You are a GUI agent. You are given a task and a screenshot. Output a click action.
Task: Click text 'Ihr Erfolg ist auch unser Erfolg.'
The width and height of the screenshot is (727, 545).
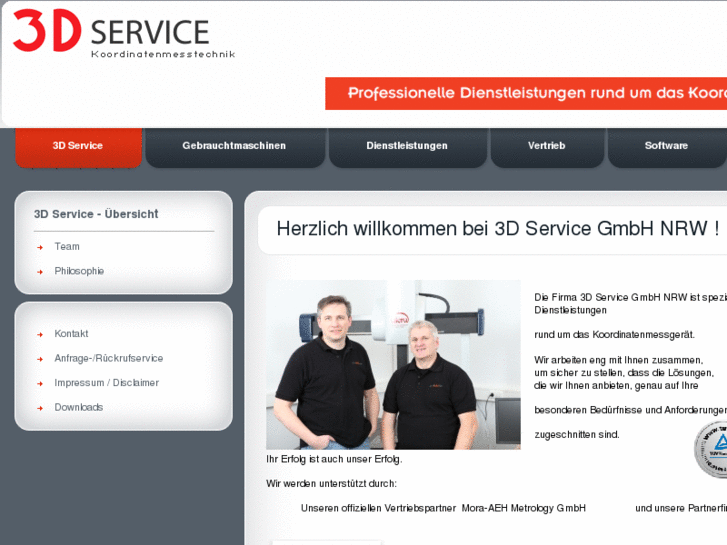pos(334,459)
